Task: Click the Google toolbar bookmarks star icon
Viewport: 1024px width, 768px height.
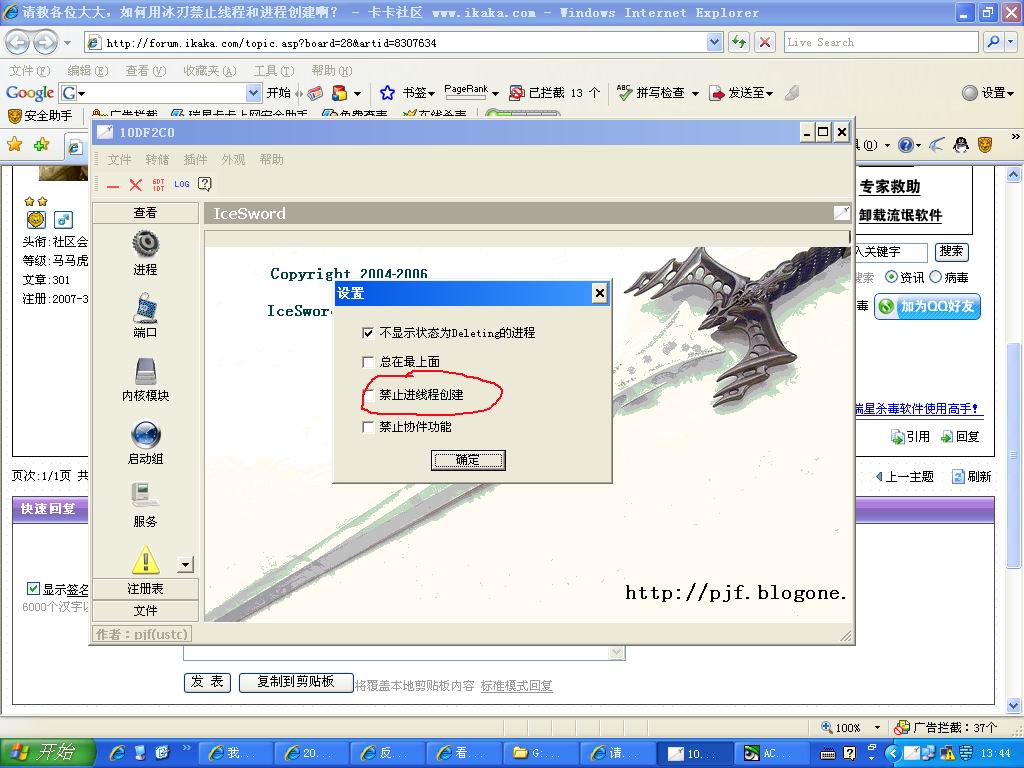Action: [x=387, y=93]
